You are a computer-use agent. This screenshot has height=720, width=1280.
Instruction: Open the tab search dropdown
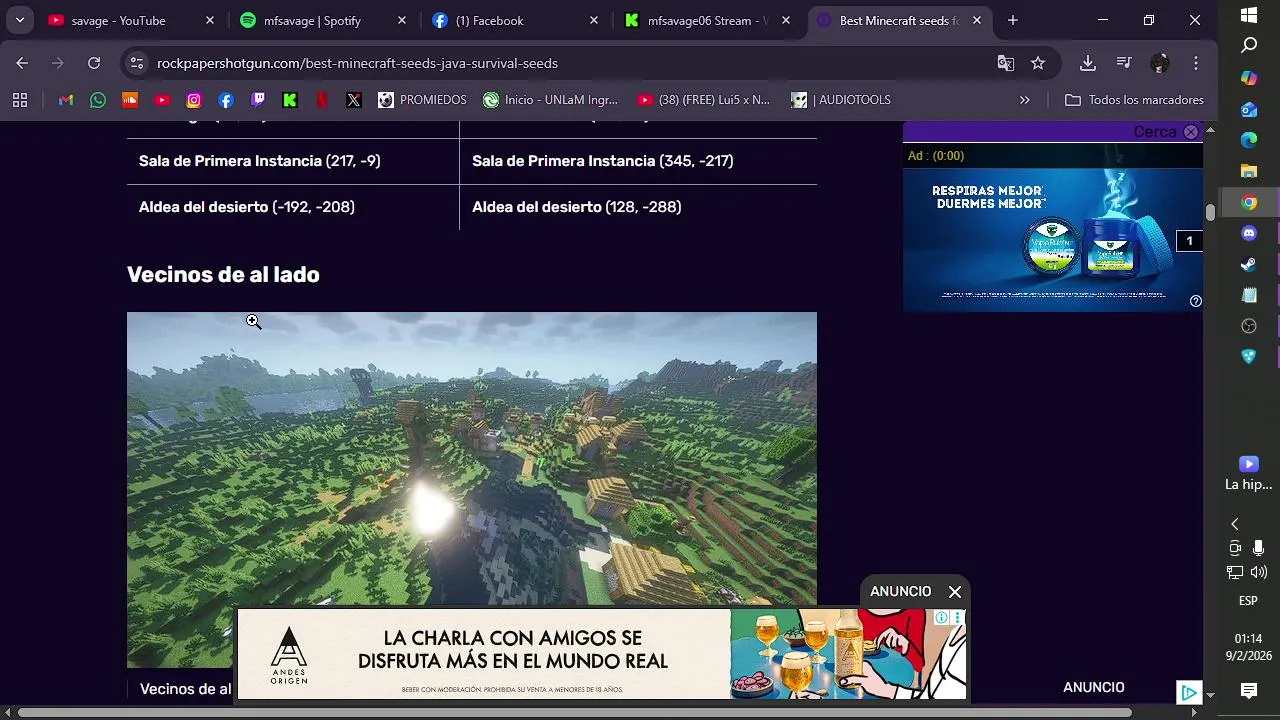(x=19, y=20)
